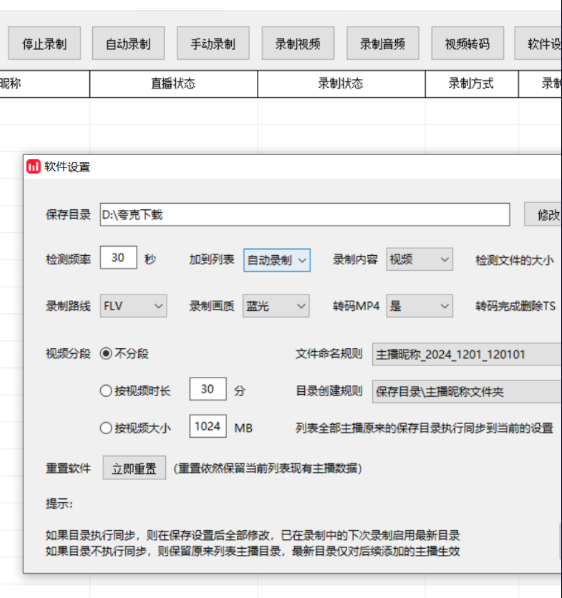This screenshot has height=598, width=562.
Task: Open the 加到列表 dropdown showing 自动录制
Action: click(277, 260)
